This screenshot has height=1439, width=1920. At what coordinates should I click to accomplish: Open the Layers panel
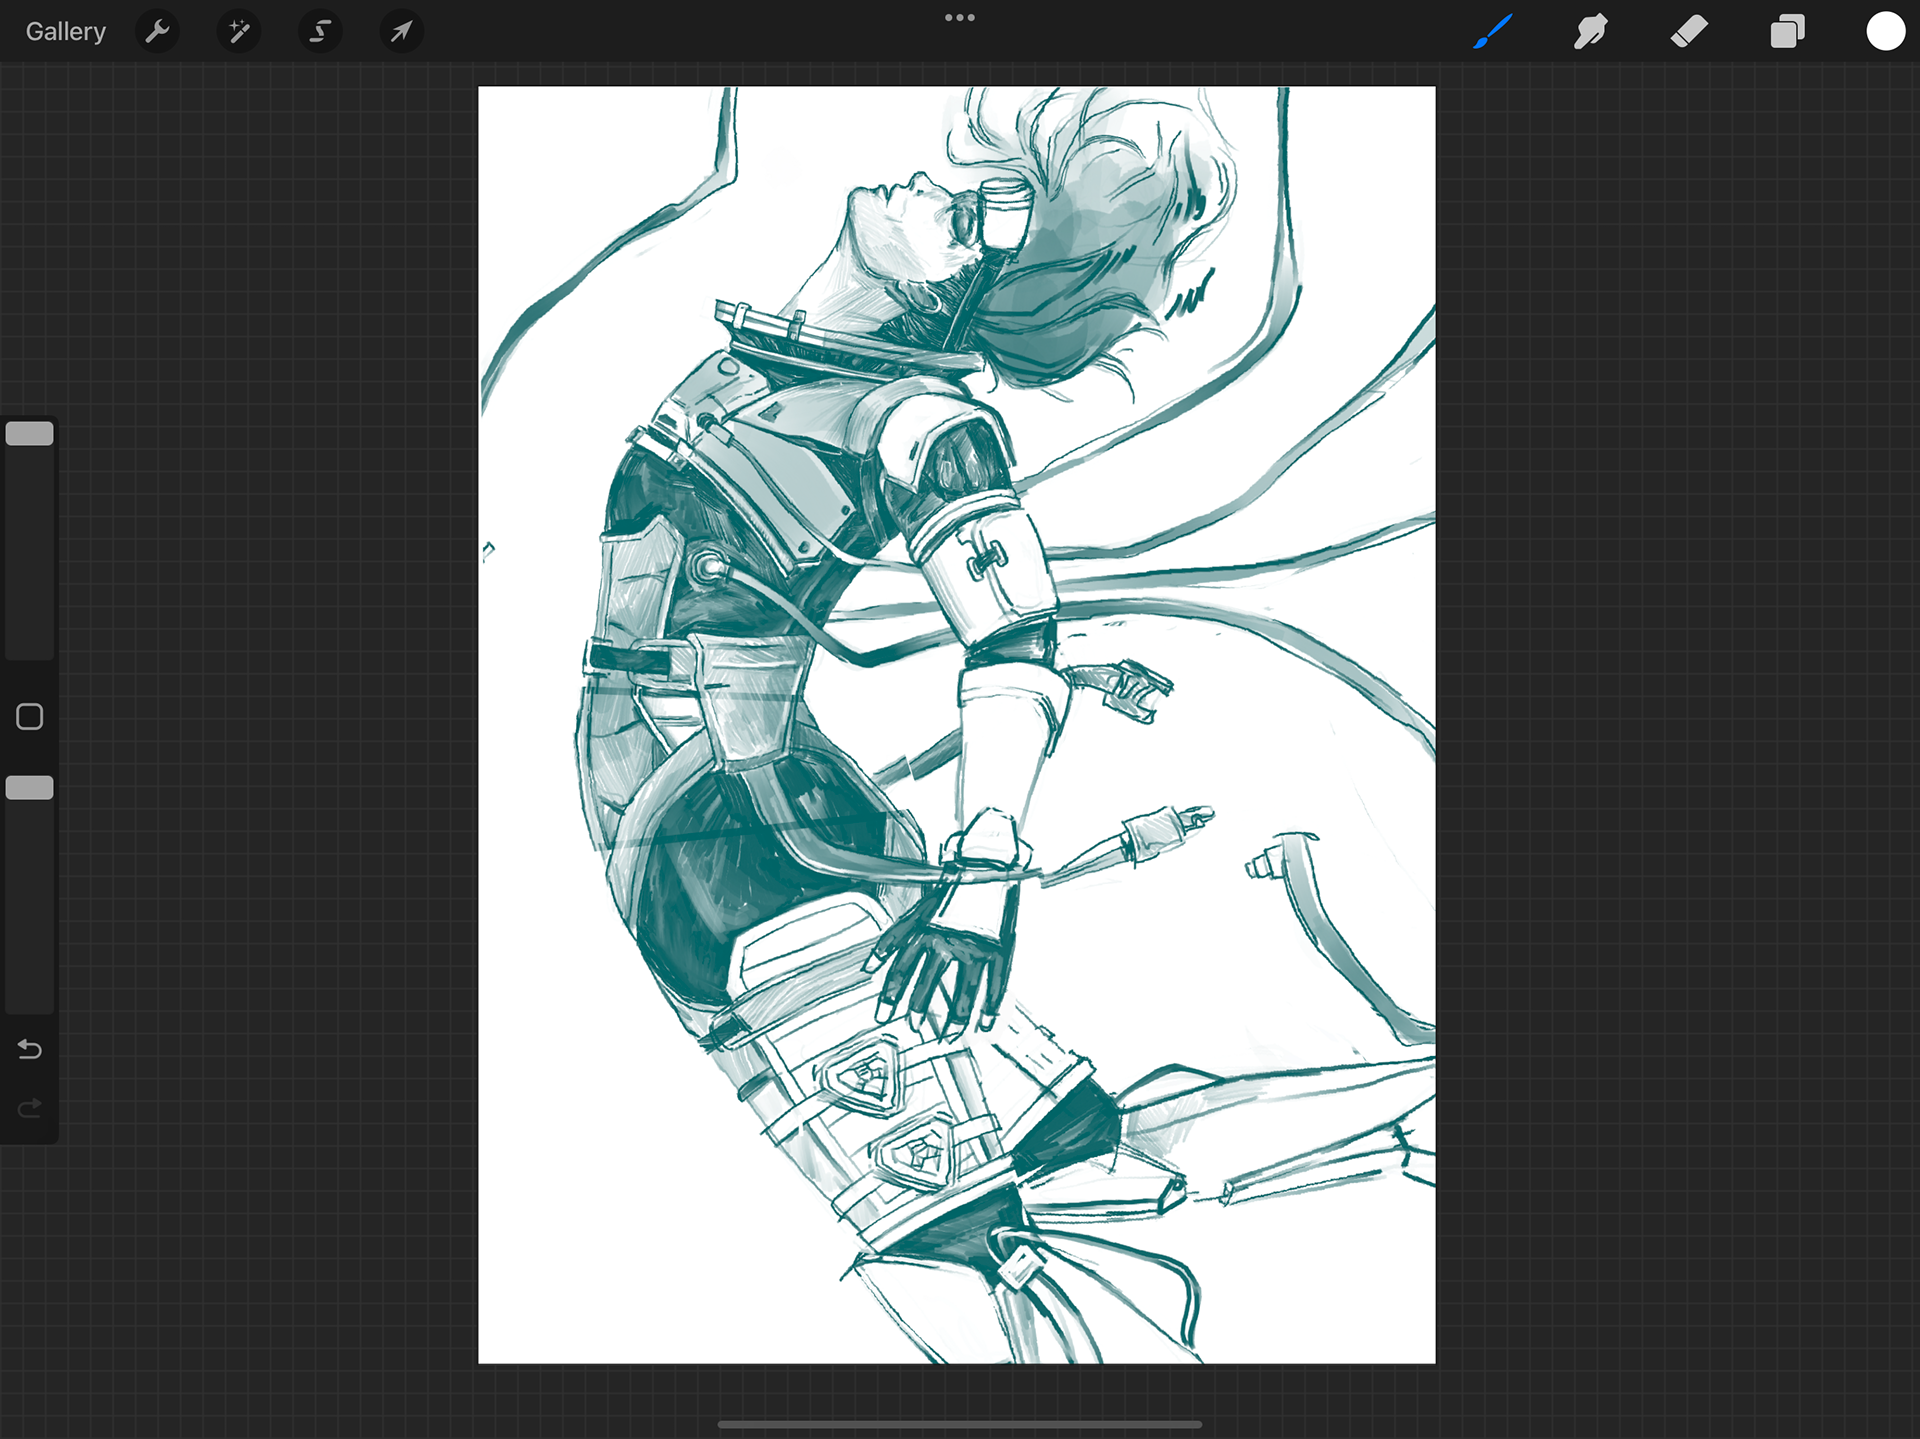[1787, 32]
